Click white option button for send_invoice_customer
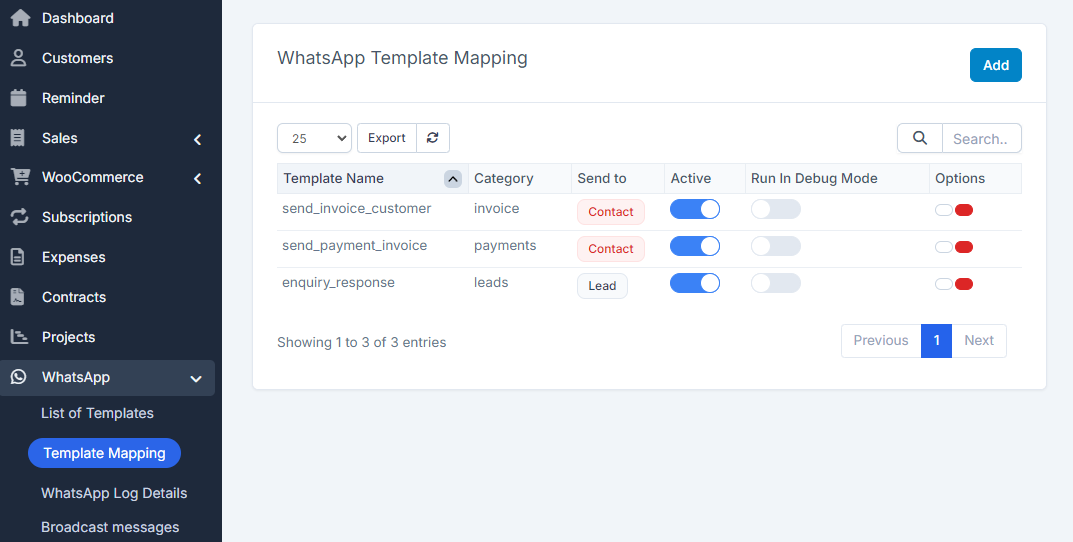Screen dimensions: 1073x542 944,210
